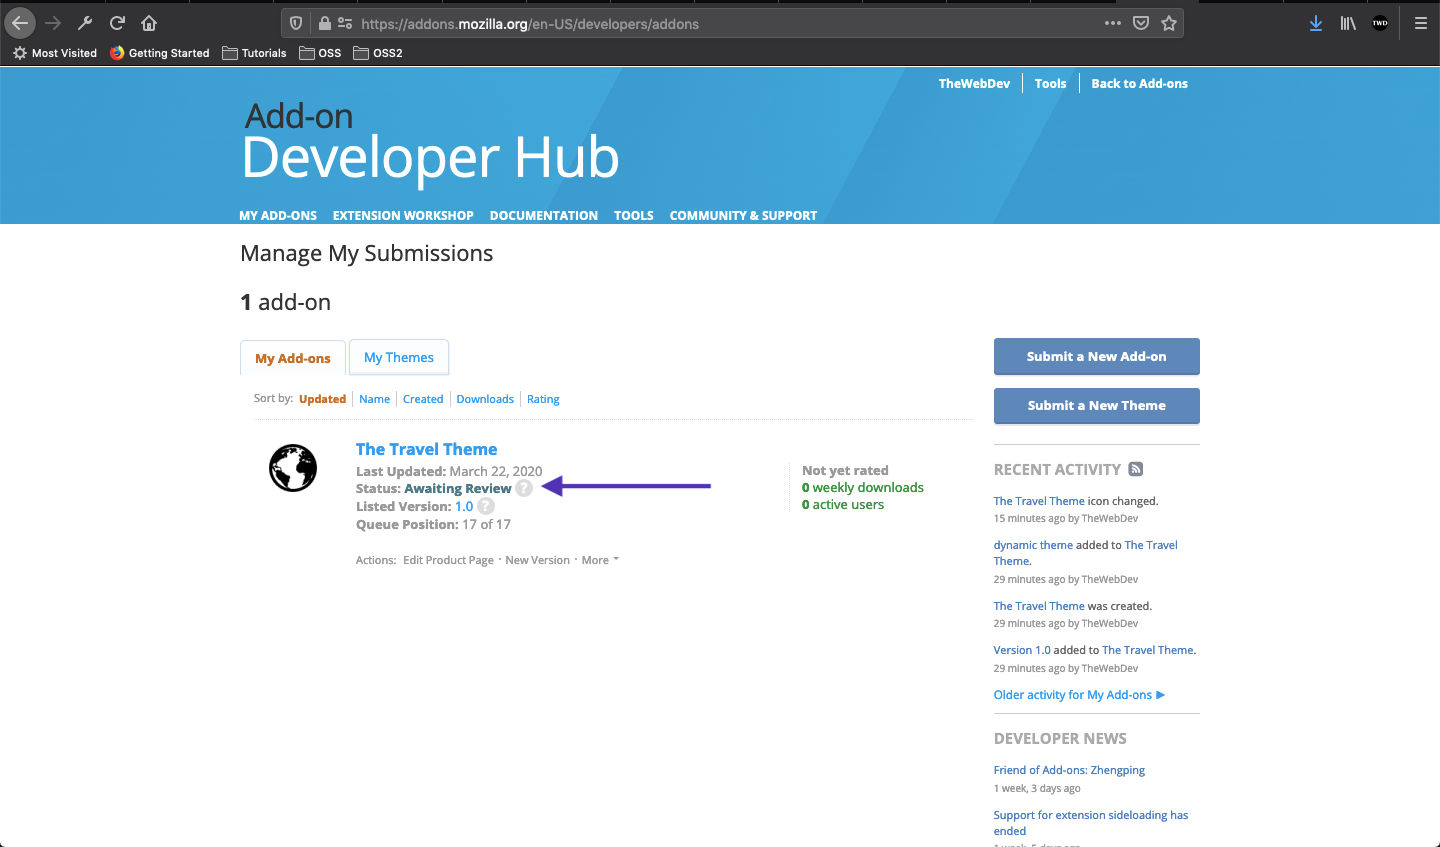Sort add-ons by Name
Viewport: 1440px width, 847px height.
(x=375, y=399)
